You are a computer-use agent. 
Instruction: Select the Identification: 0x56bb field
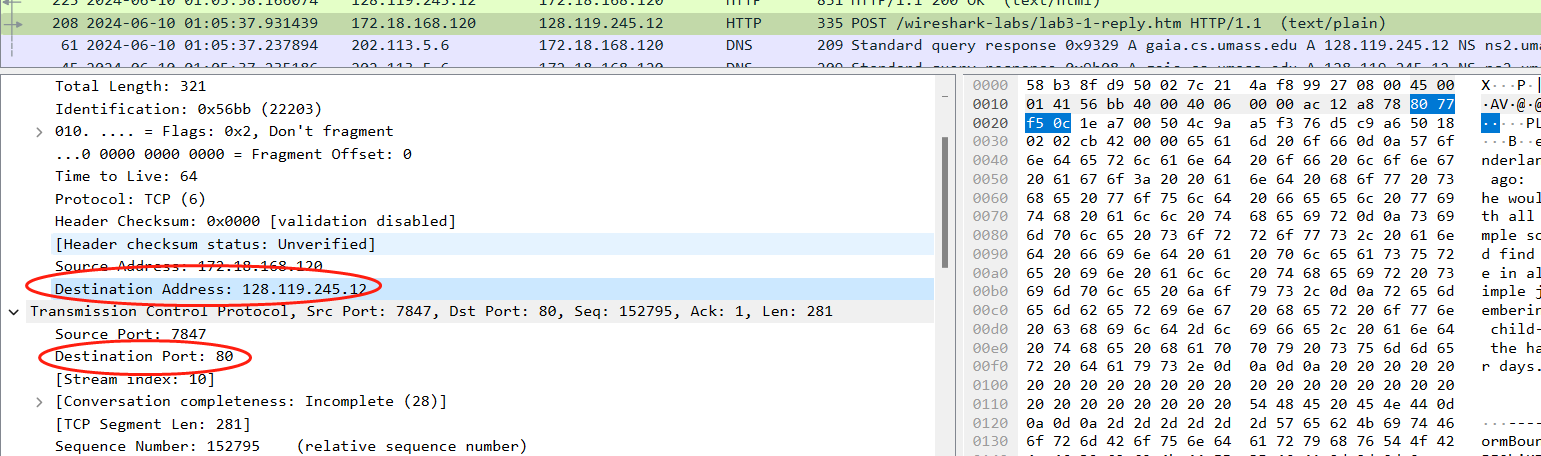point(188,109)
